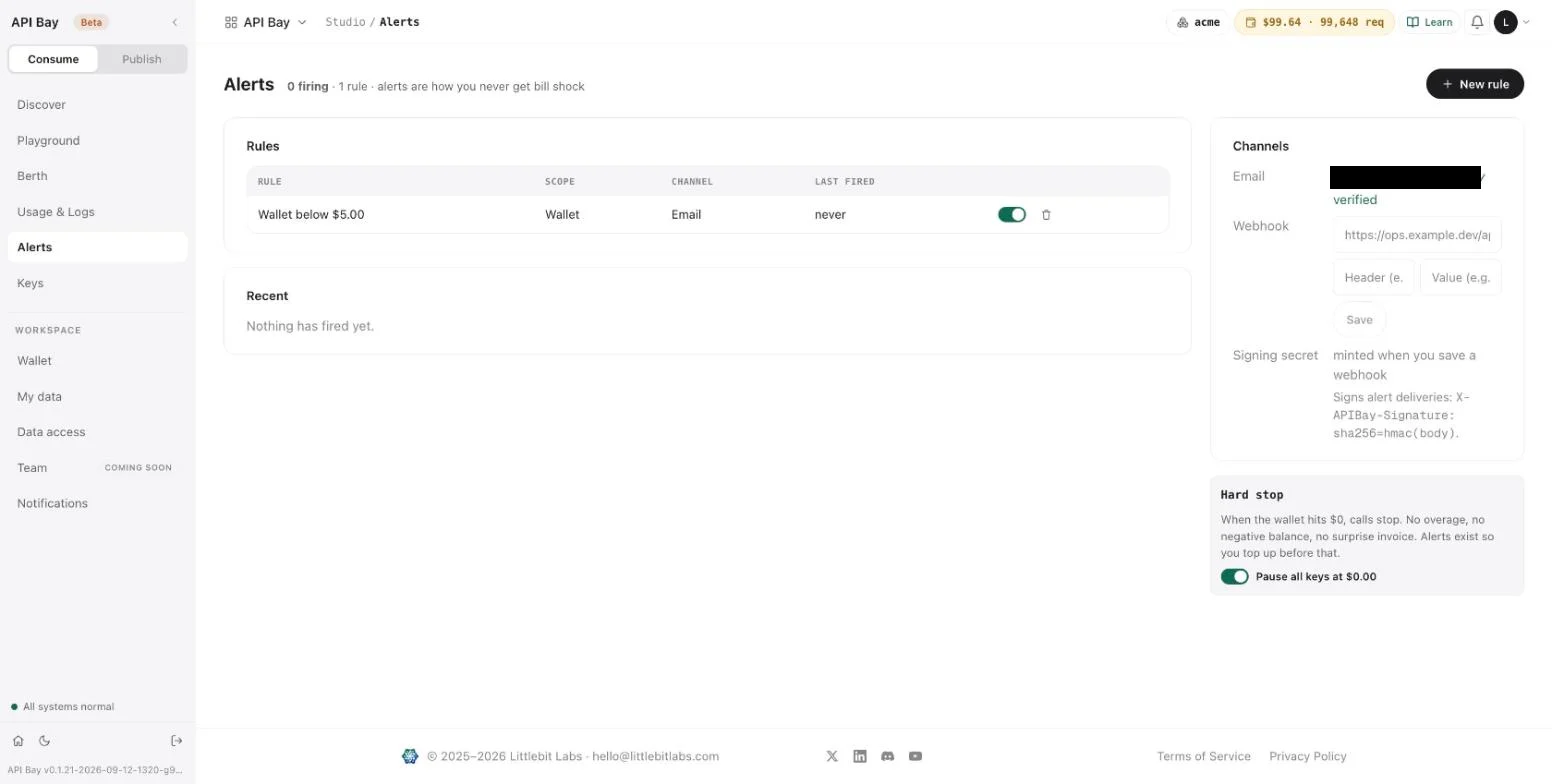Click the verified email status

click(x=1355, y=200)
